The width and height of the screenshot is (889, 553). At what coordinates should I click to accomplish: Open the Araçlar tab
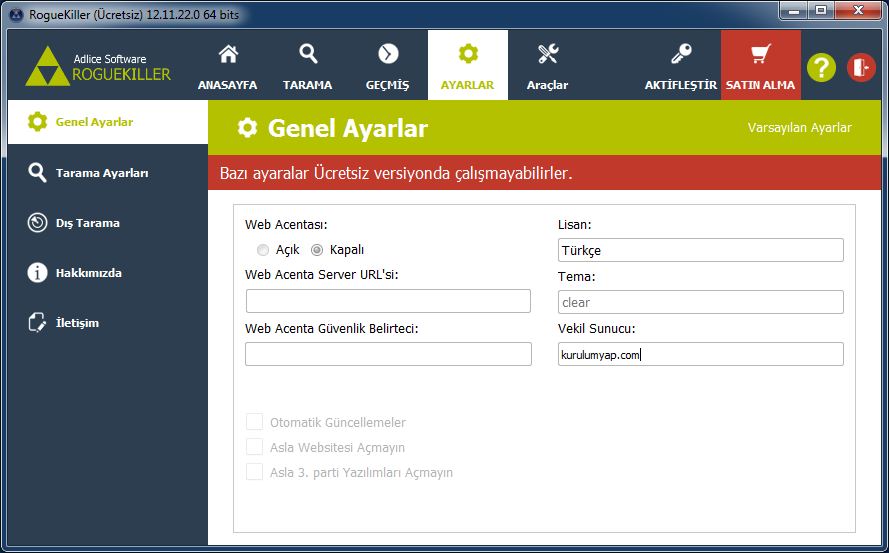[548, 65]
